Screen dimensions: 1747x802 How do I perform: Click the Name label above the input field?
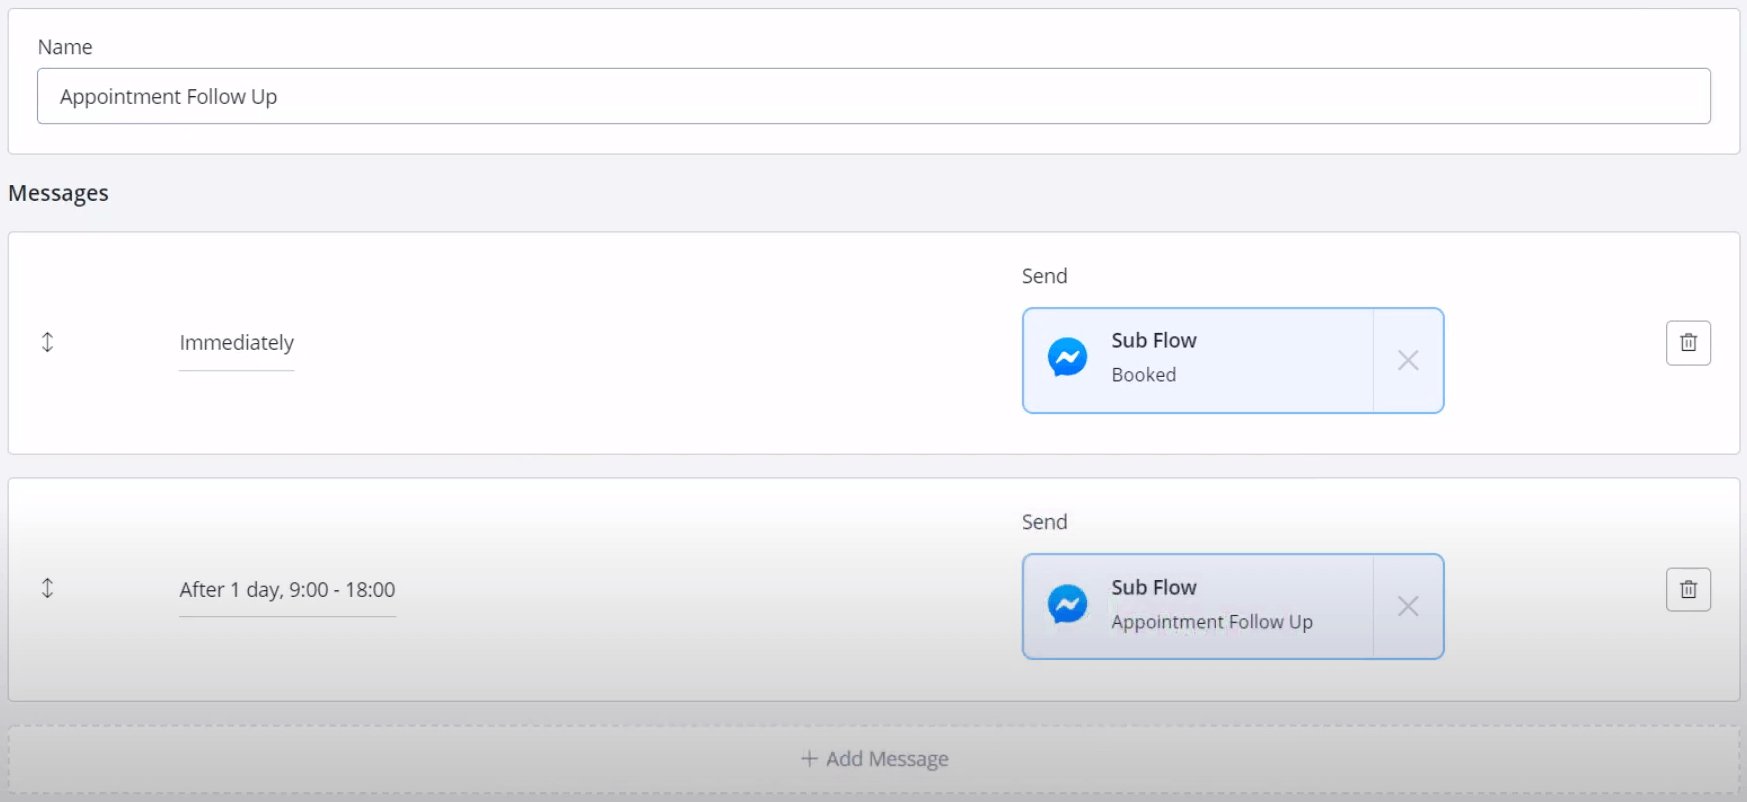pos(65,47)
